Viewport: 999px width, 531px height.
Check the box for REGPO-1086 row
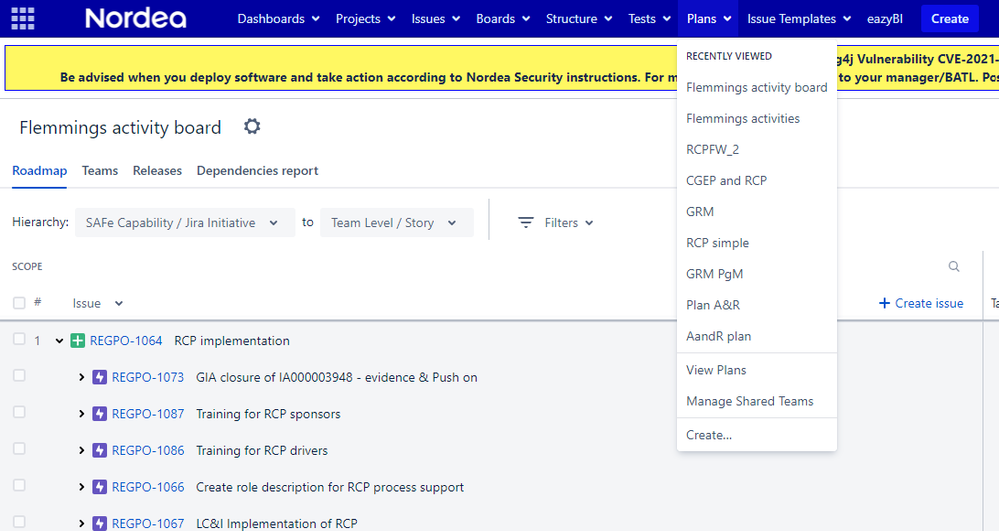tap(19, 449)
